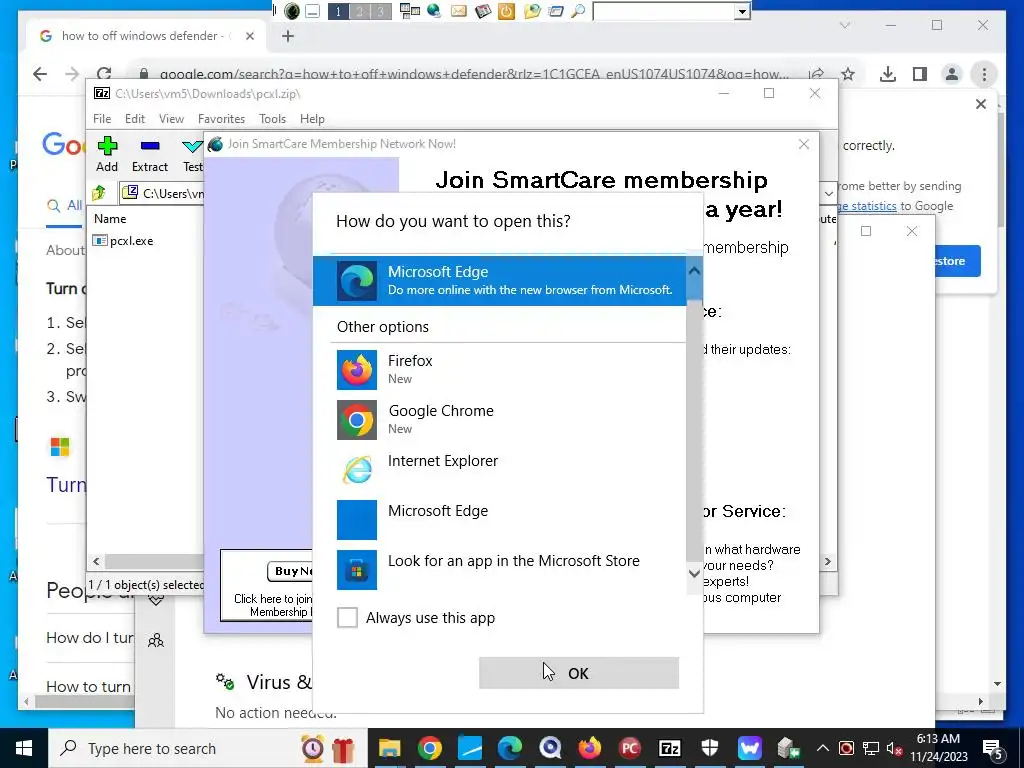Expand the 7-Zip address path dropdown
Image resolution: width=1024 pixels, height=768 pixels.
828,193
